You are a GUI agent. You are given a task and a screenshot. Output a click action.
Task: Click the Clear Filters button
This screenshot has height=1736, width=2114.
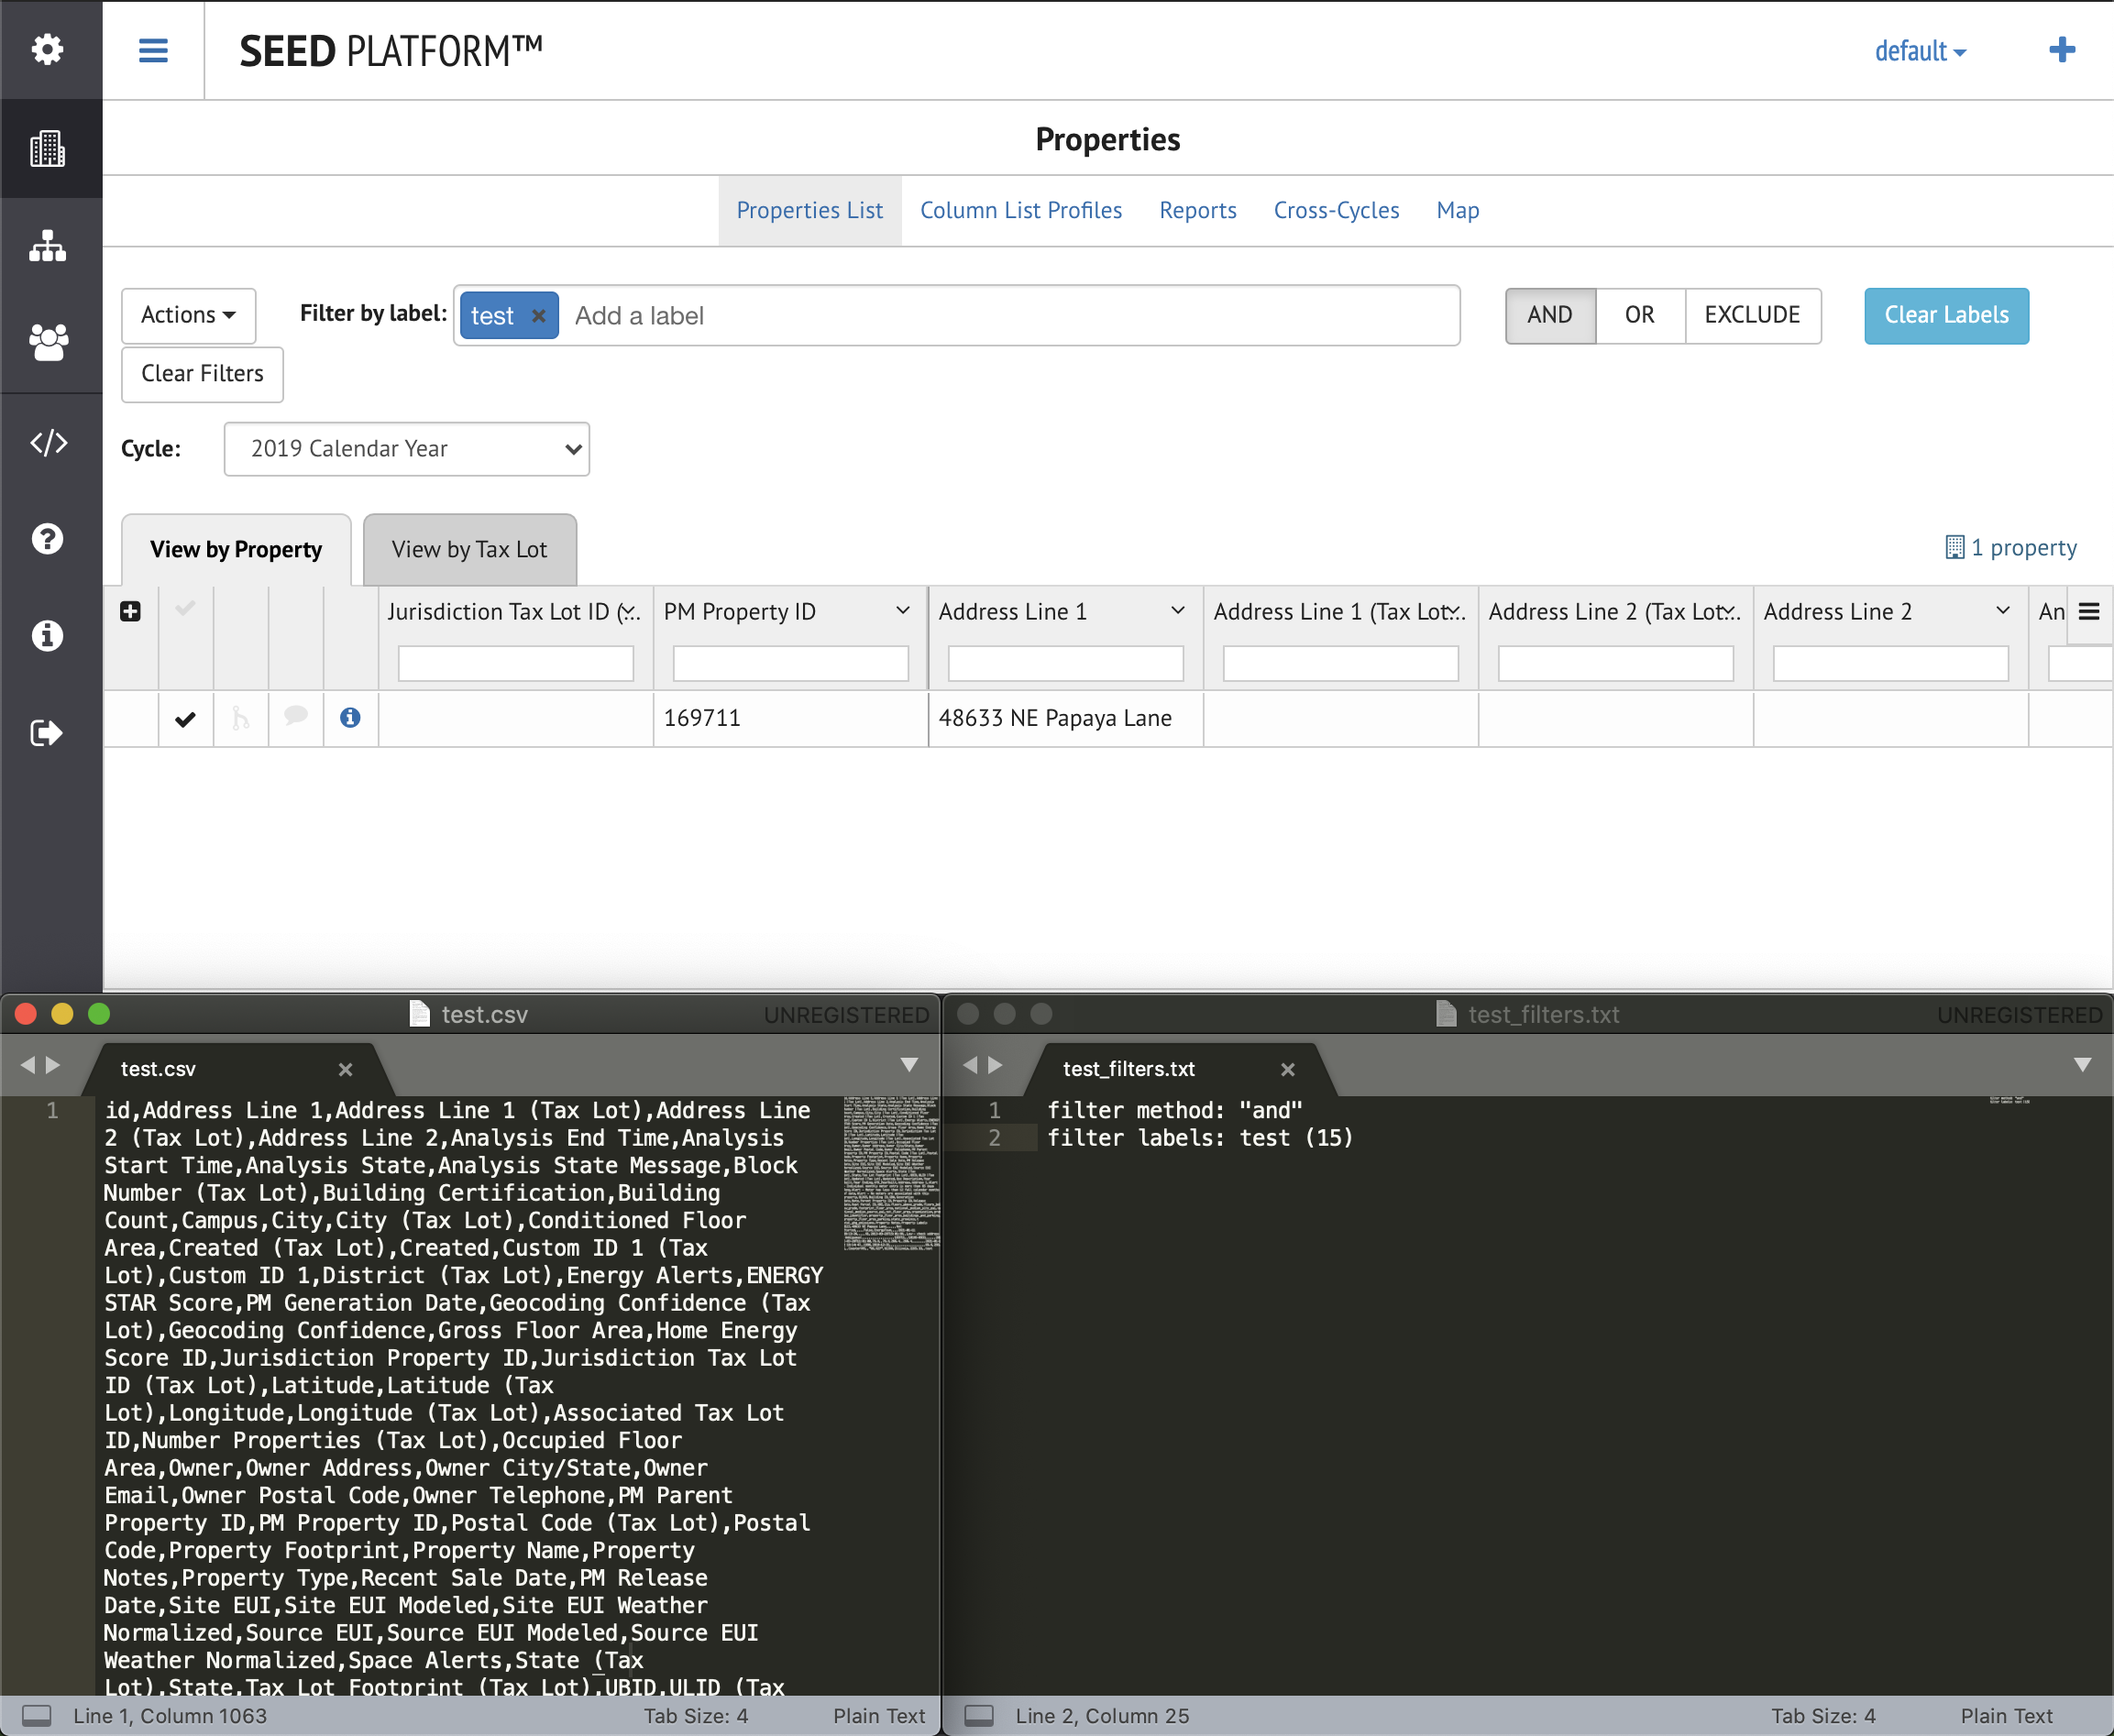click(x=201, y=374)
